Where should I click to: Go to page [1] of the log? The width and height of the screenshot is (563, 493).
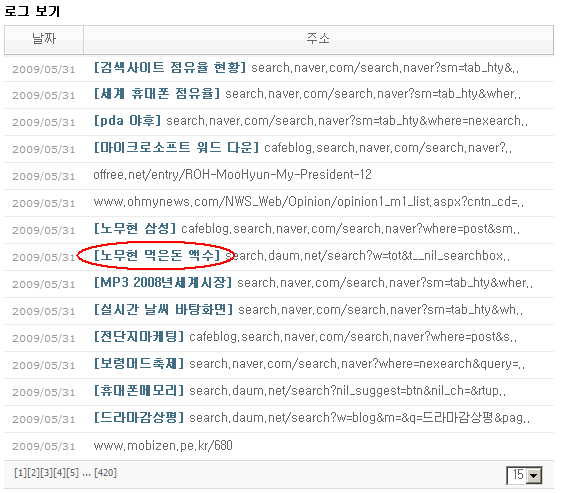(x=20, y=473)
